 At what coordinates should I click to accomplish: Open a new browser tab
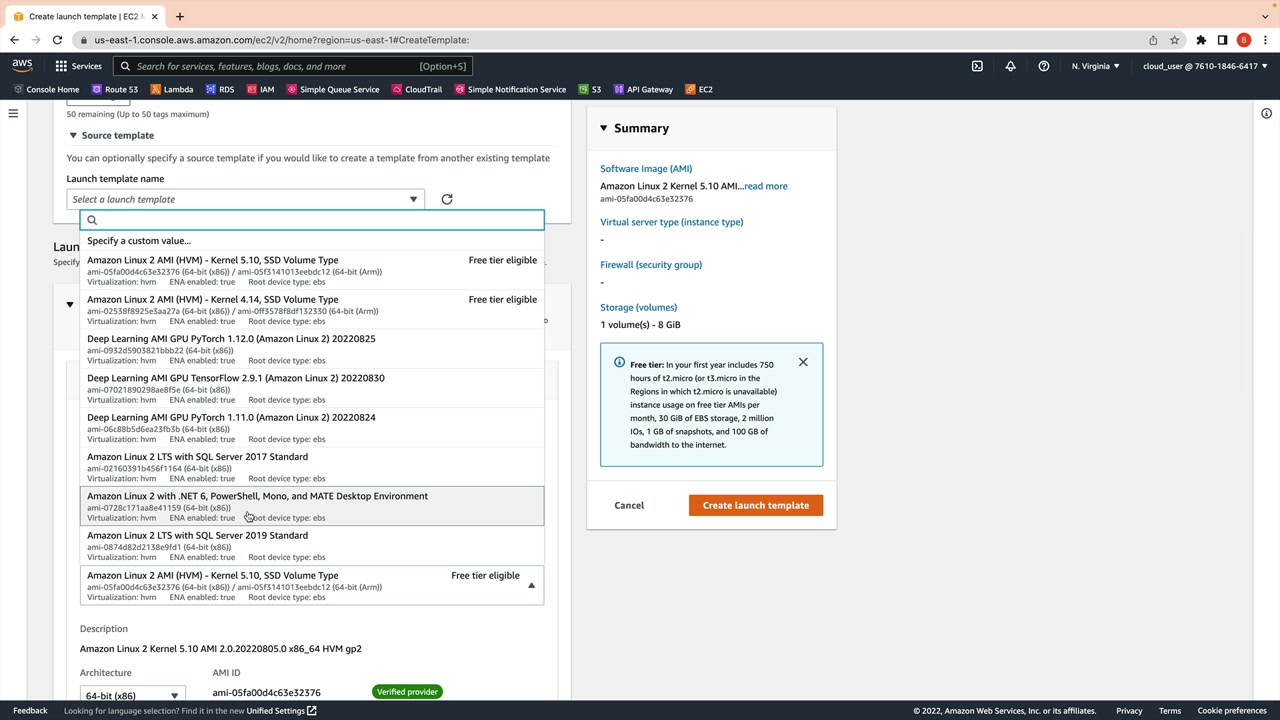point(180,16)
